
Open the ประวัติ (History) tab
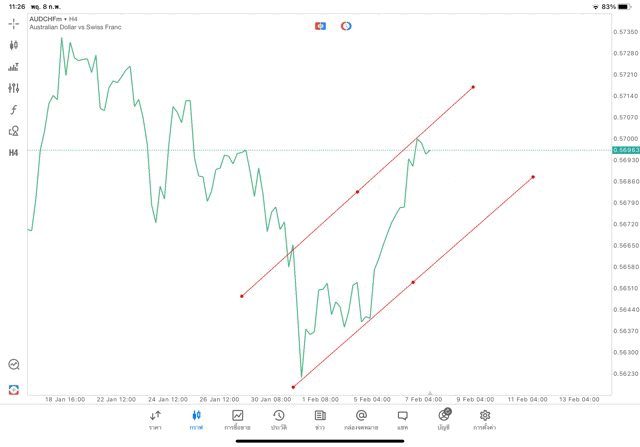click(x=278, y=420)
